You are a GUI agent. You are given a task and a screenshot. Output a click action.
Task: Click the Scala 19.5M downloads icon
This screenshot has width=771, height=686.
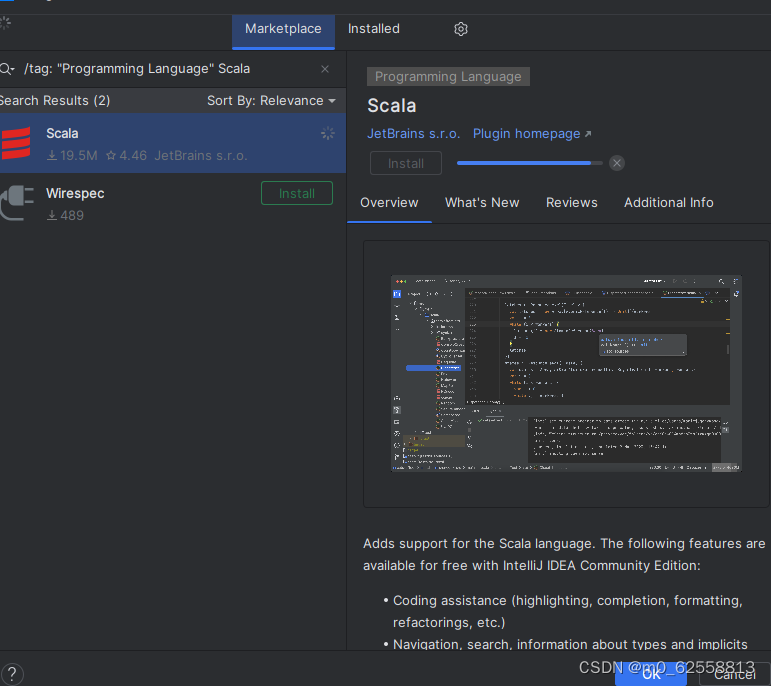coord(52,156)
